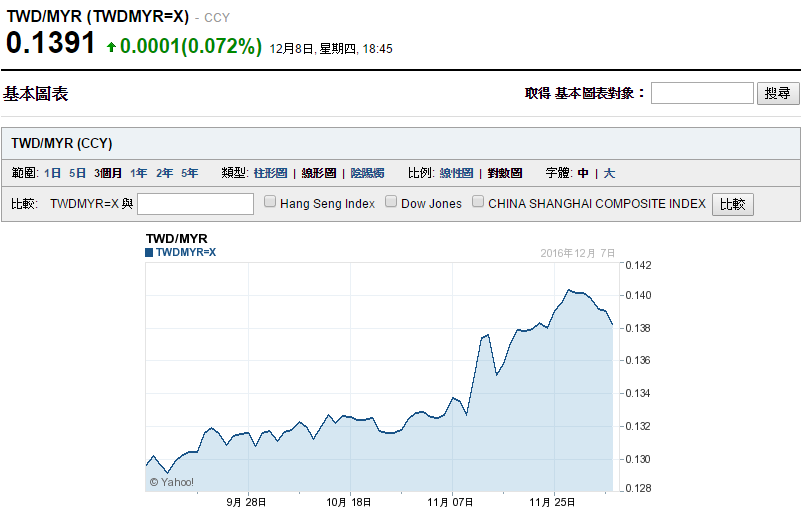This screenshot has width=810, height=520.
Task: Focus the 取得基本圖表對象 symbol input
Action: [702, 93]
